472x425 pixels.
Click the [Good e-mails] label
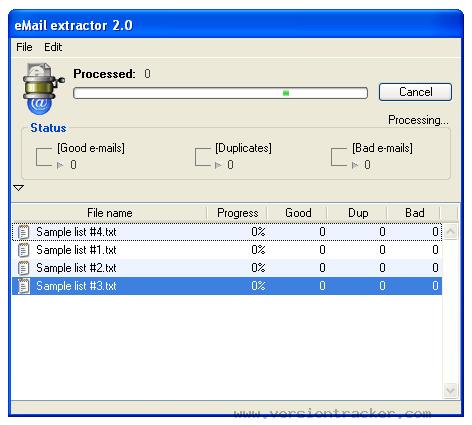[x=91, y=148]
